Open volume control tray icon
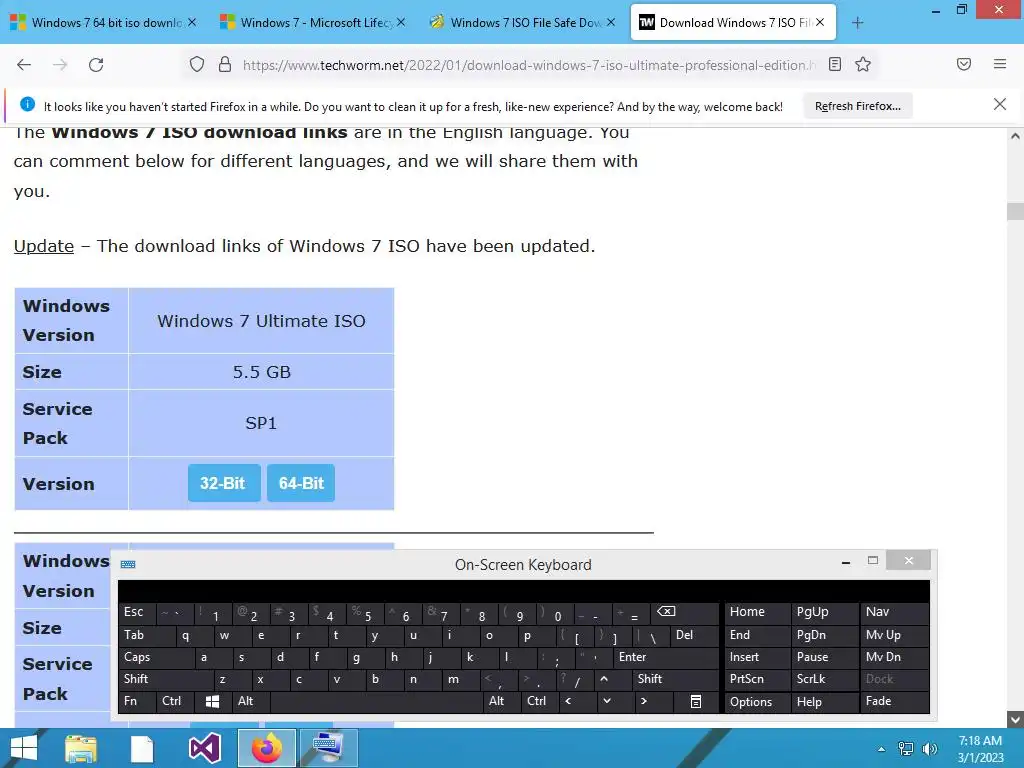The height and width of the screenshot is (768, 1024). click(930, 749)
